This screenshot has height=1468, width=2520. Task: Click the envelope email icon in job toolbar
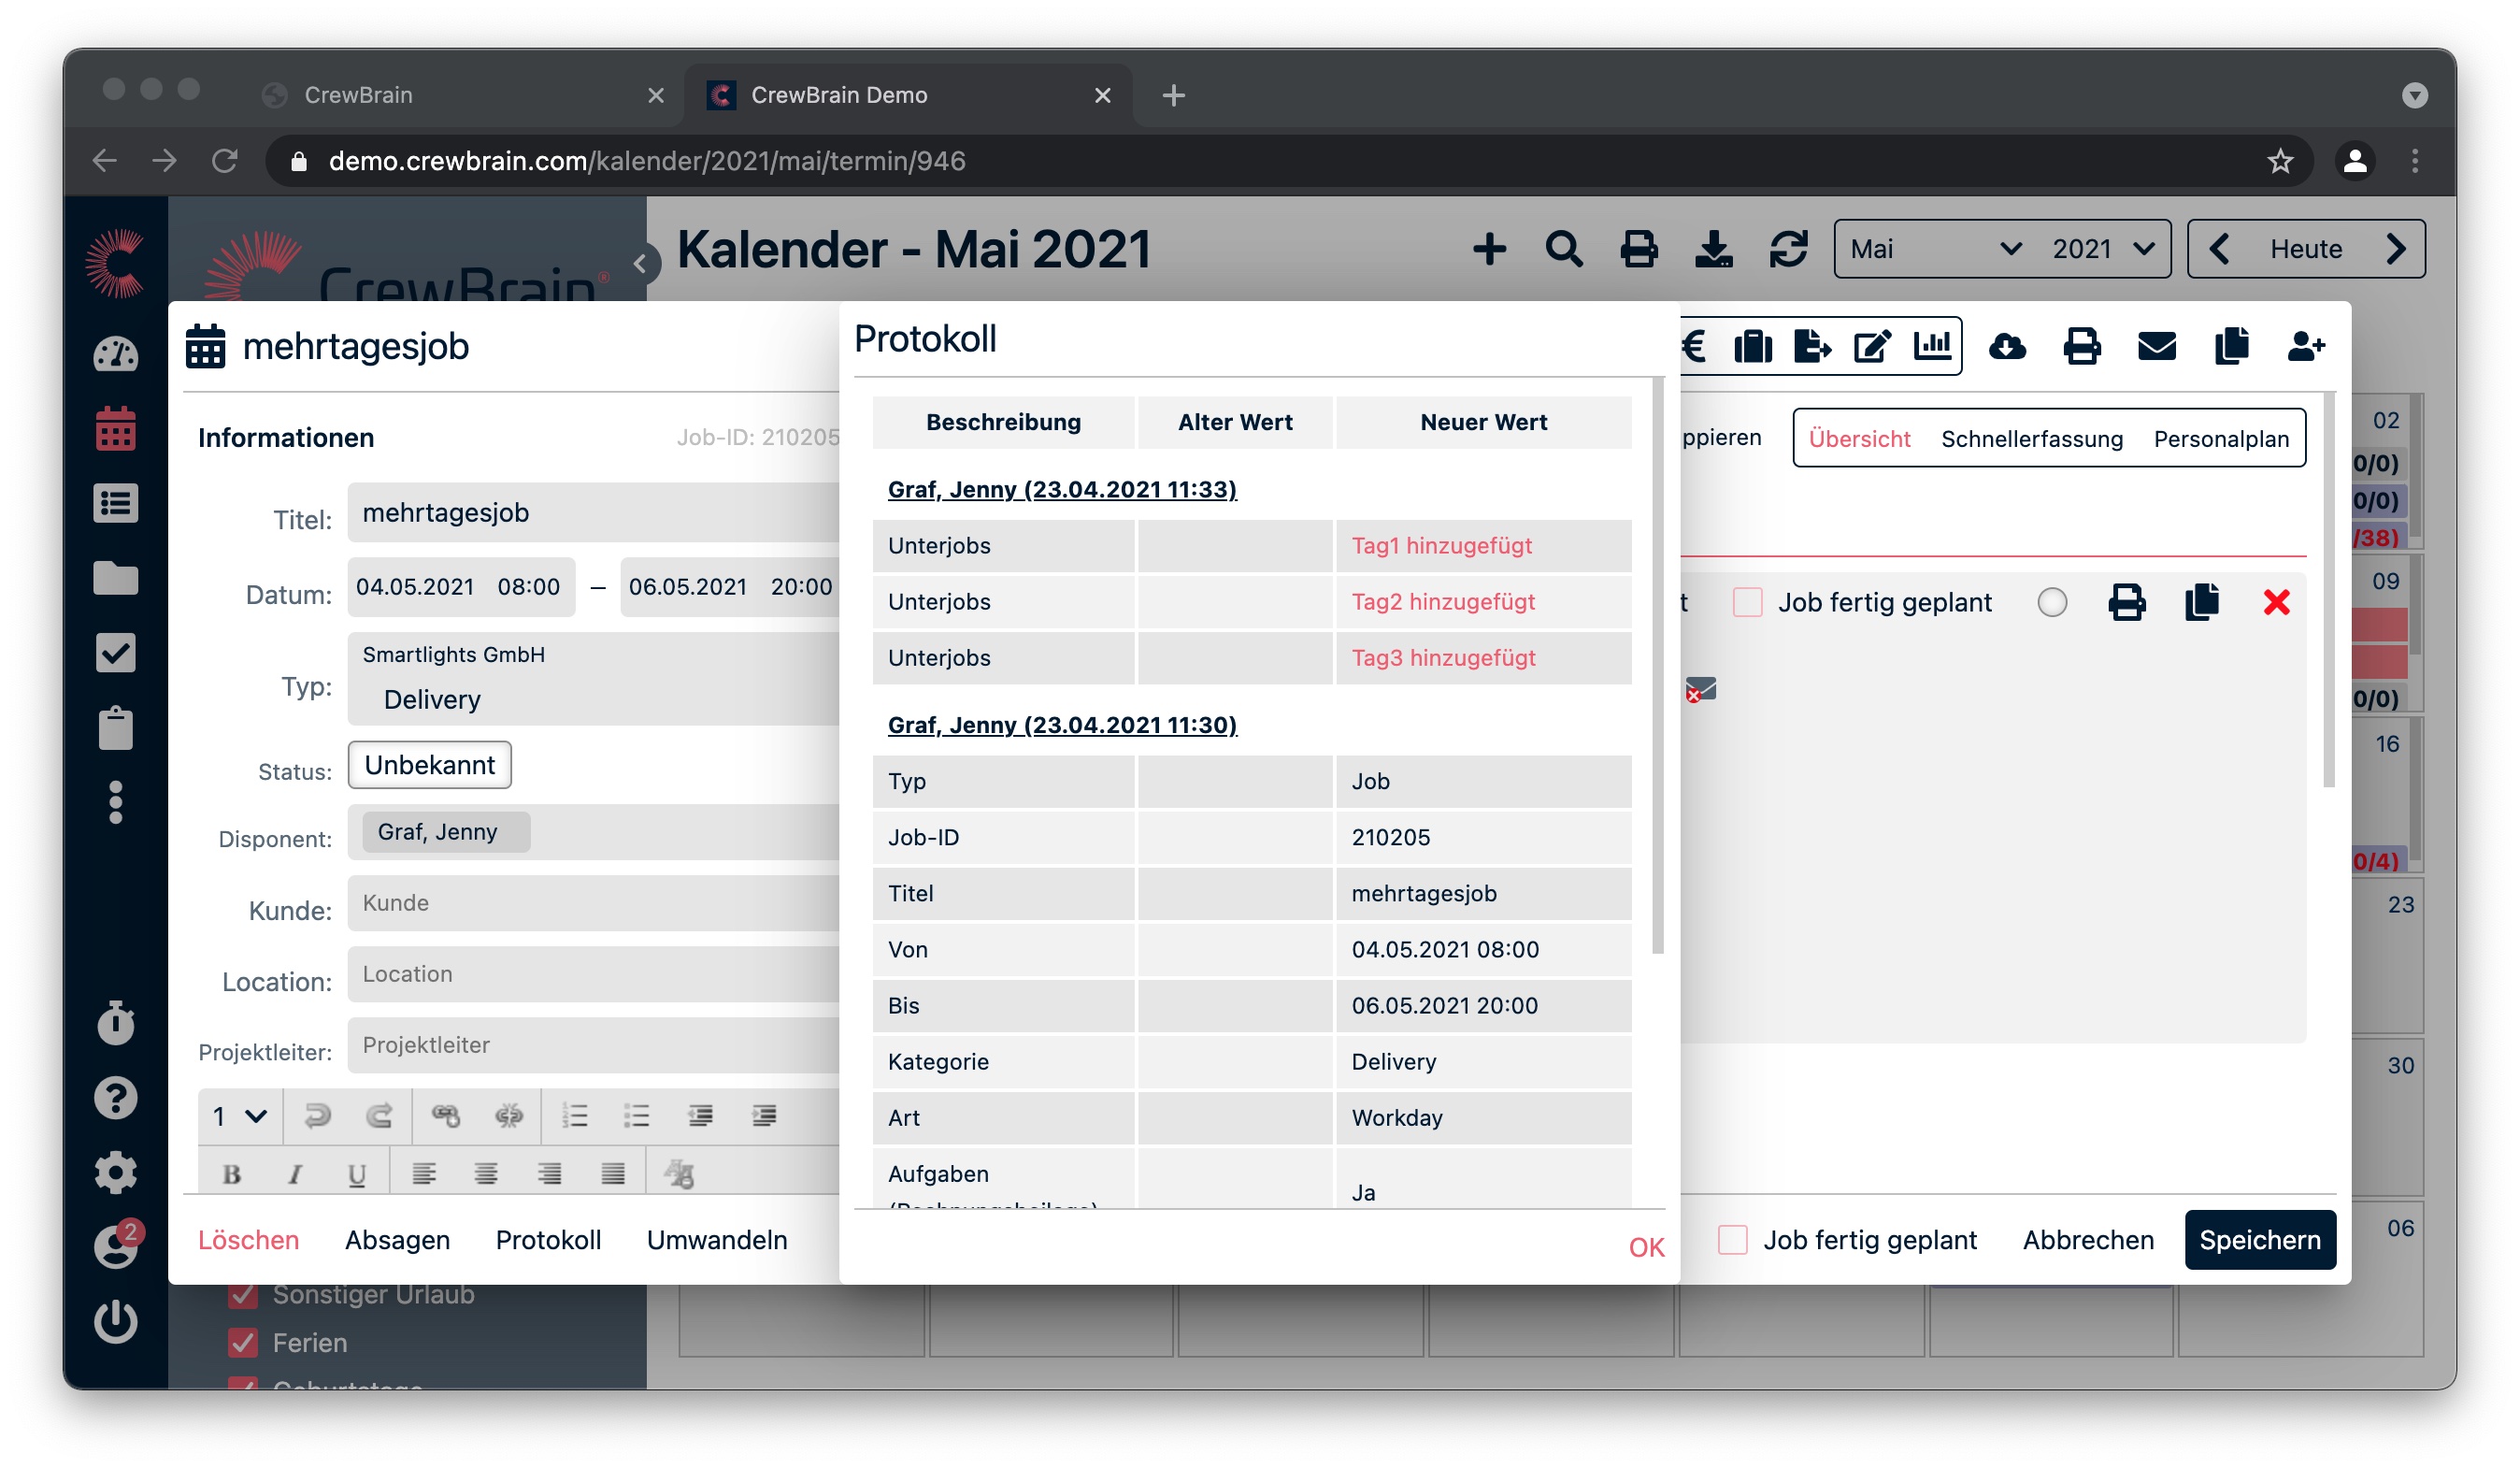[2156, 347]
